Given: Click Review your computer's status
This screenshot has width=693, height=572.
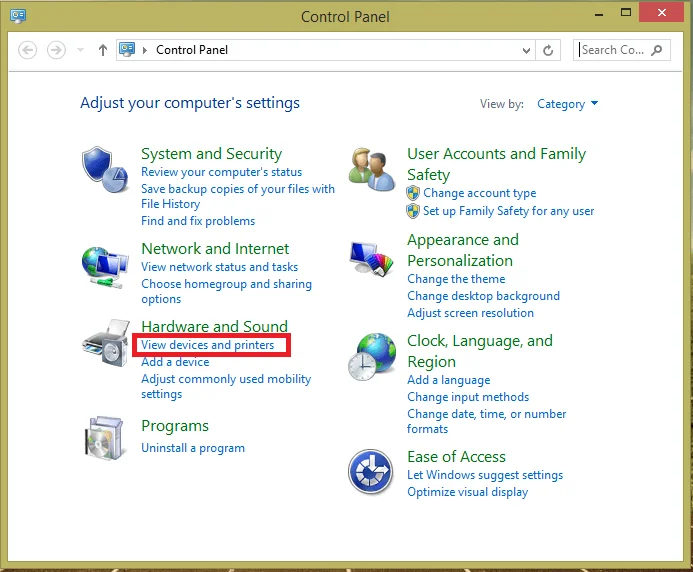Looking at the screenshot, I should pos(221,172).
